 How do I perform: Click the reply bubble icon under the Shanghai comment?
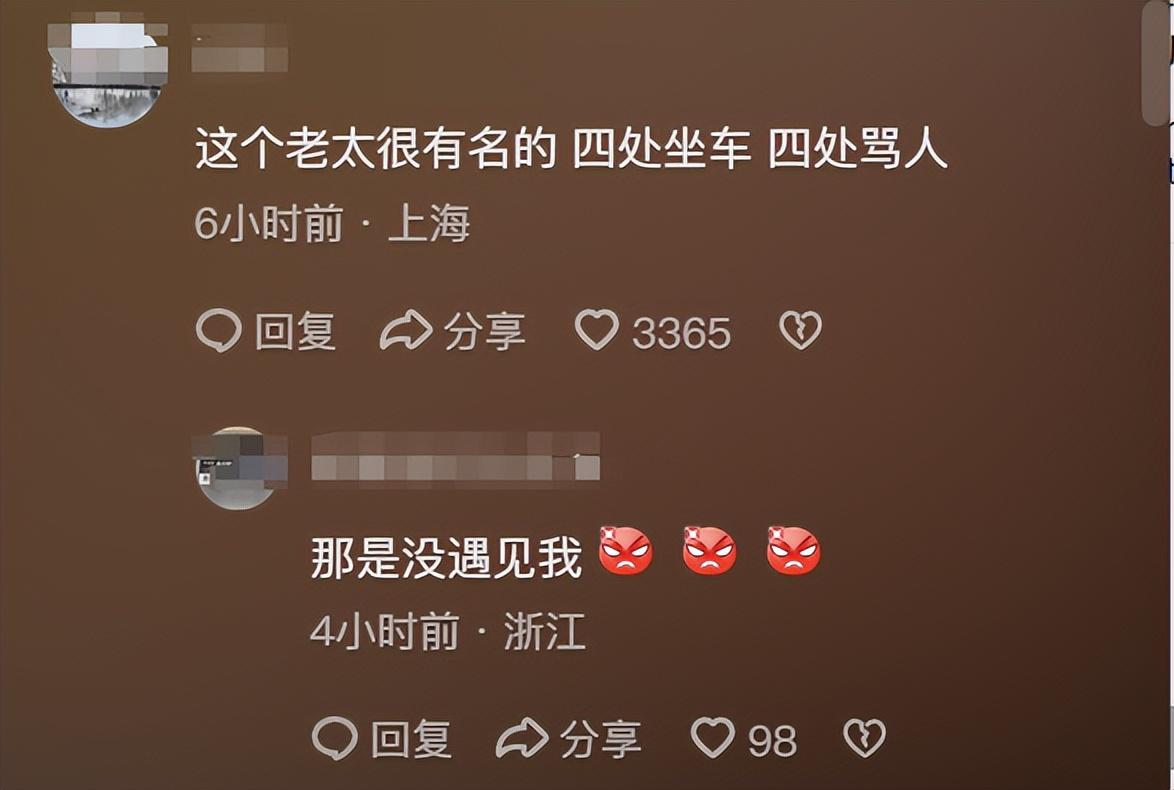219,331
